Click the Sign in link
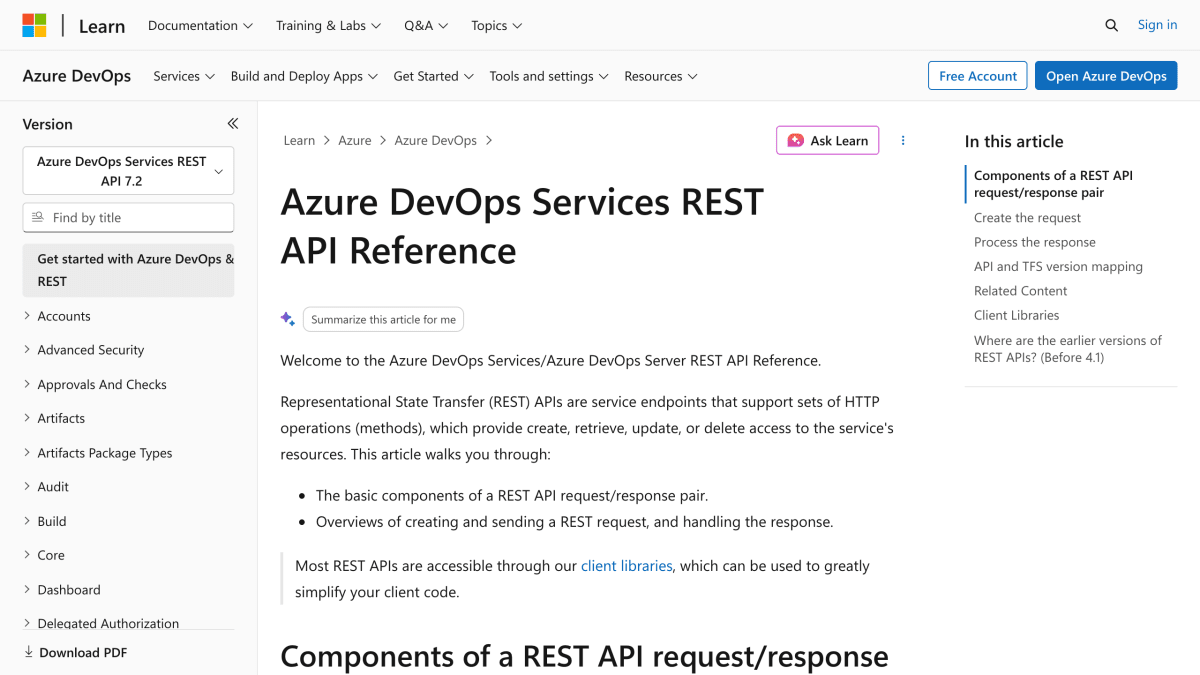1200x675 pixels. [1157, 25]
